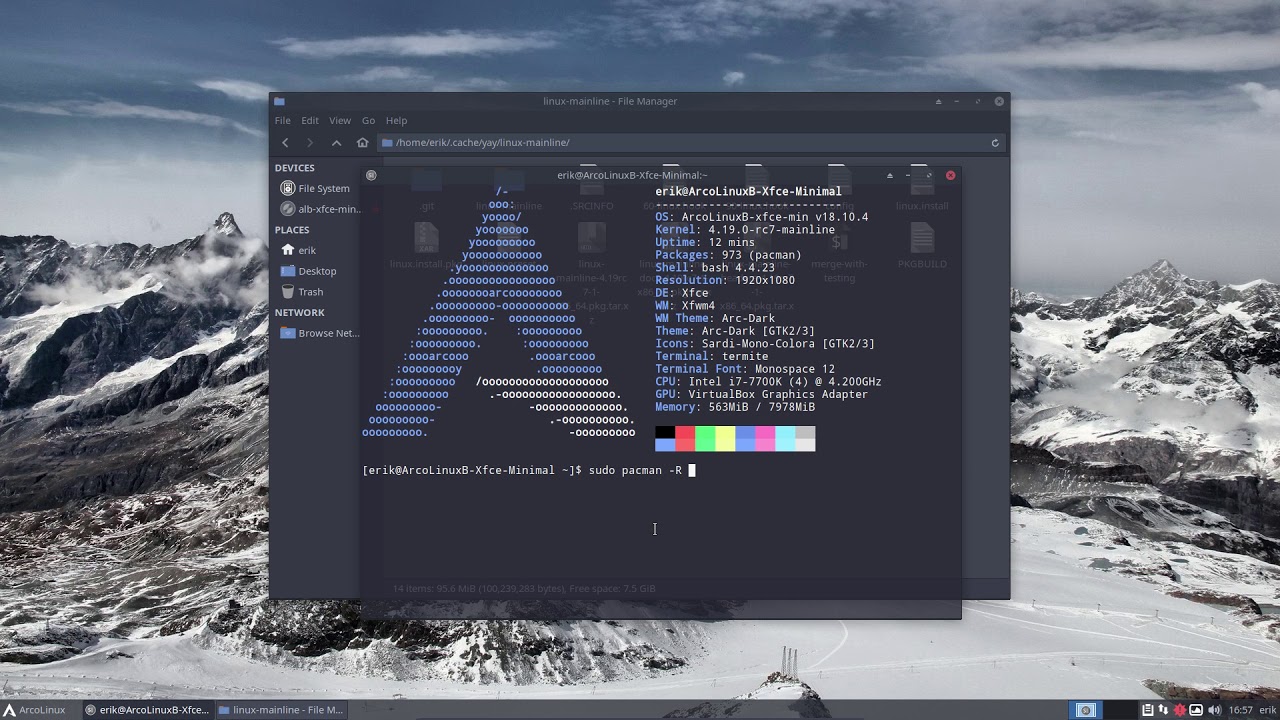This screenshot has width=1280, height=720.
Task: Click the PLACES heading in sidebar
Action: [292, 230]
